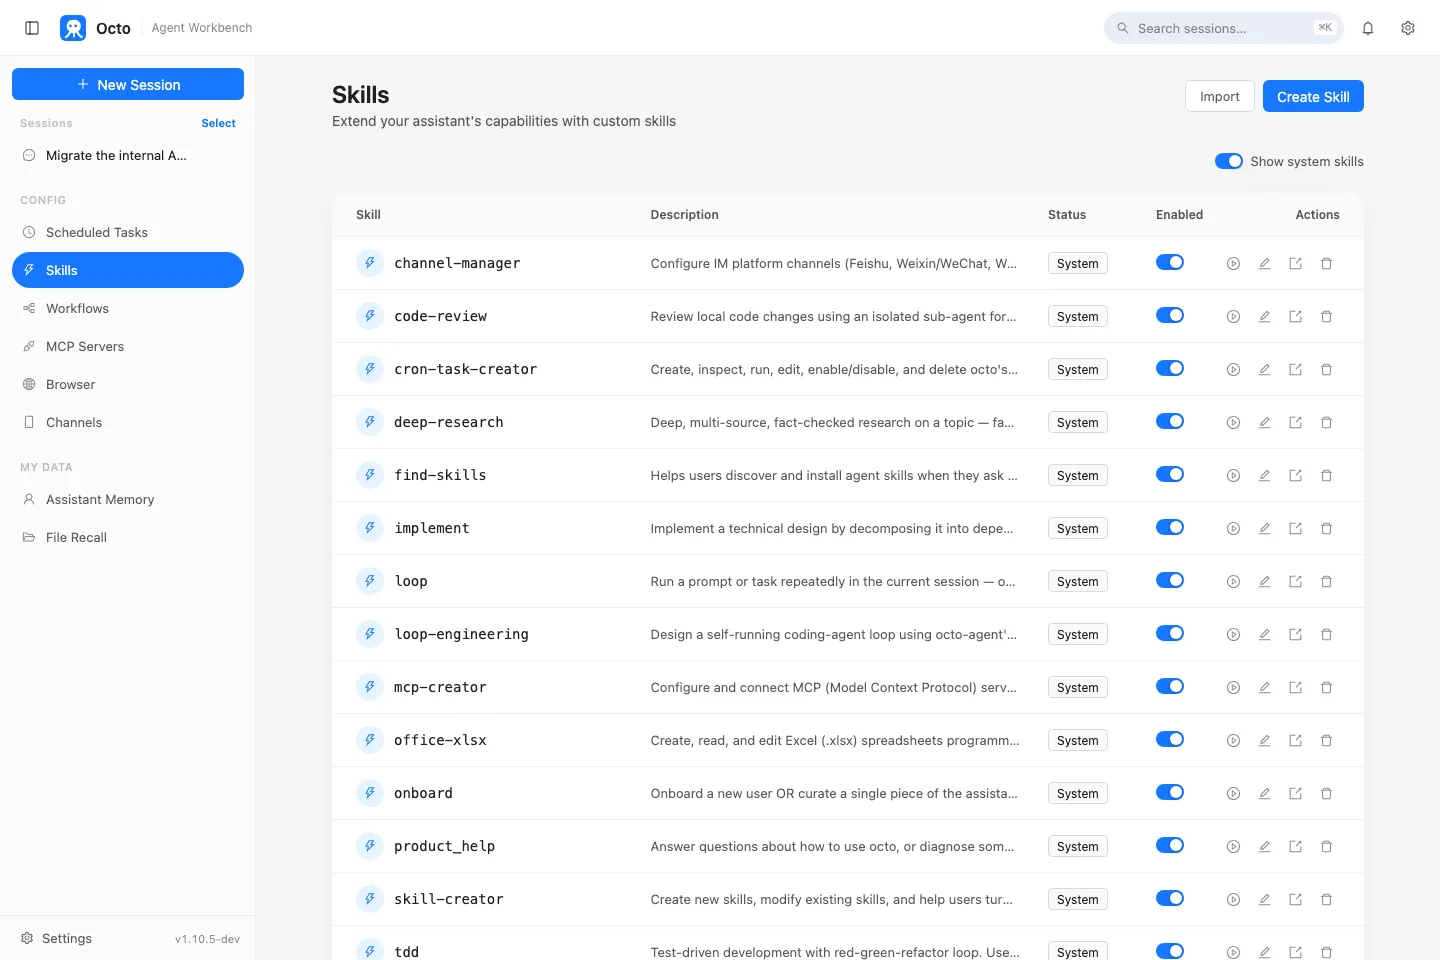Export the code-review skill

click(1295, 317)
